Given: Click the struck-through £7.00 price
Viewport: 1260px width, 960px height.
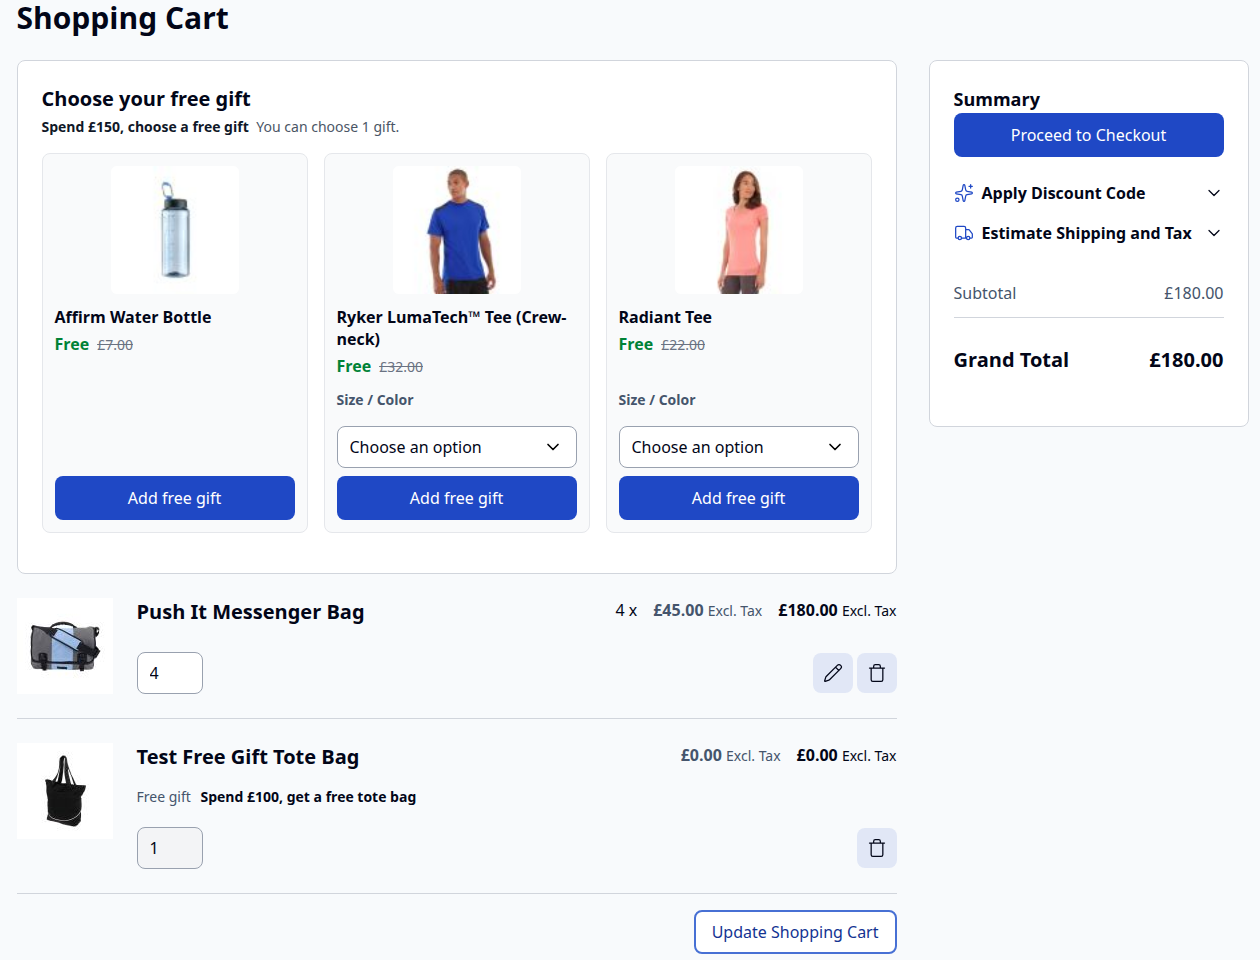Looking at the screenshot, I should (x=115, y=345).
